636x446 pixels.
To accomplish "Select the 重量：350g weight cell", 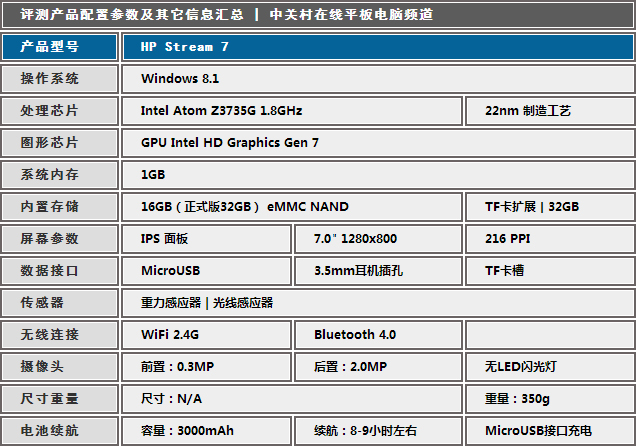I will point(548,399).
